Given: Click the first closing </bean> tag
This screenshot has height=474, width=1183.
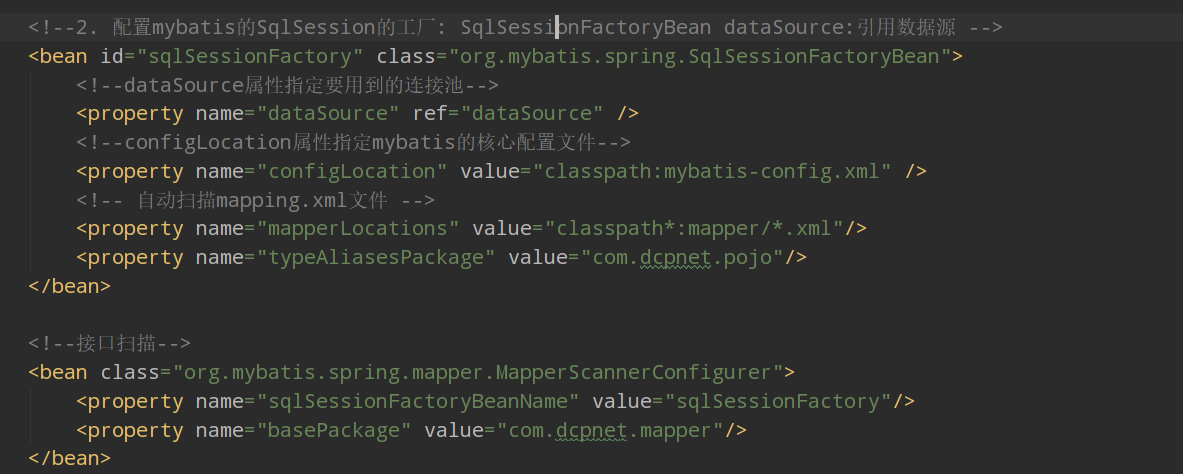Looking at the screenshot, I should click(x=69, y=286).
